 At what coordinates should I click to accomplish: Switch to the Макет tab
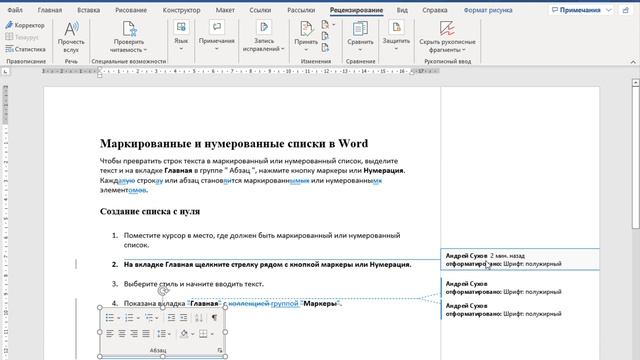pos(225,10)
